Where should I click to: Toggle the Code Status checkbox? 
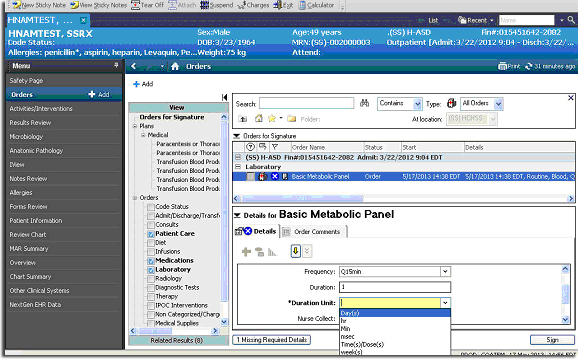(x=150, y=207)
